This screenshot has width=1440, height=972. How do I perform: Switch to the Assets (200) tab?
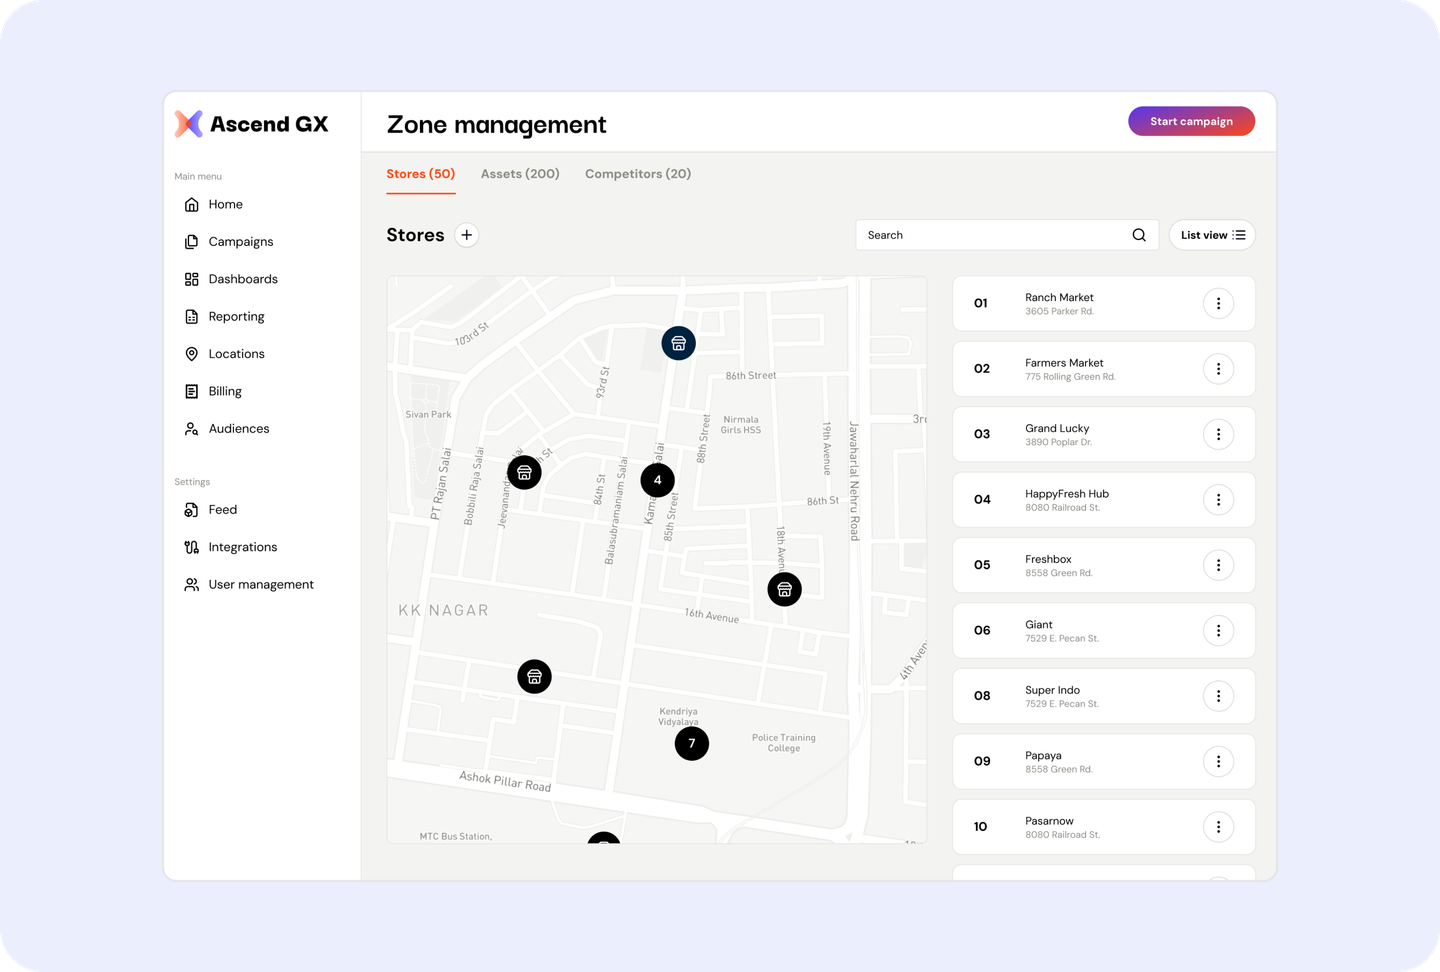tap(520, 174)
